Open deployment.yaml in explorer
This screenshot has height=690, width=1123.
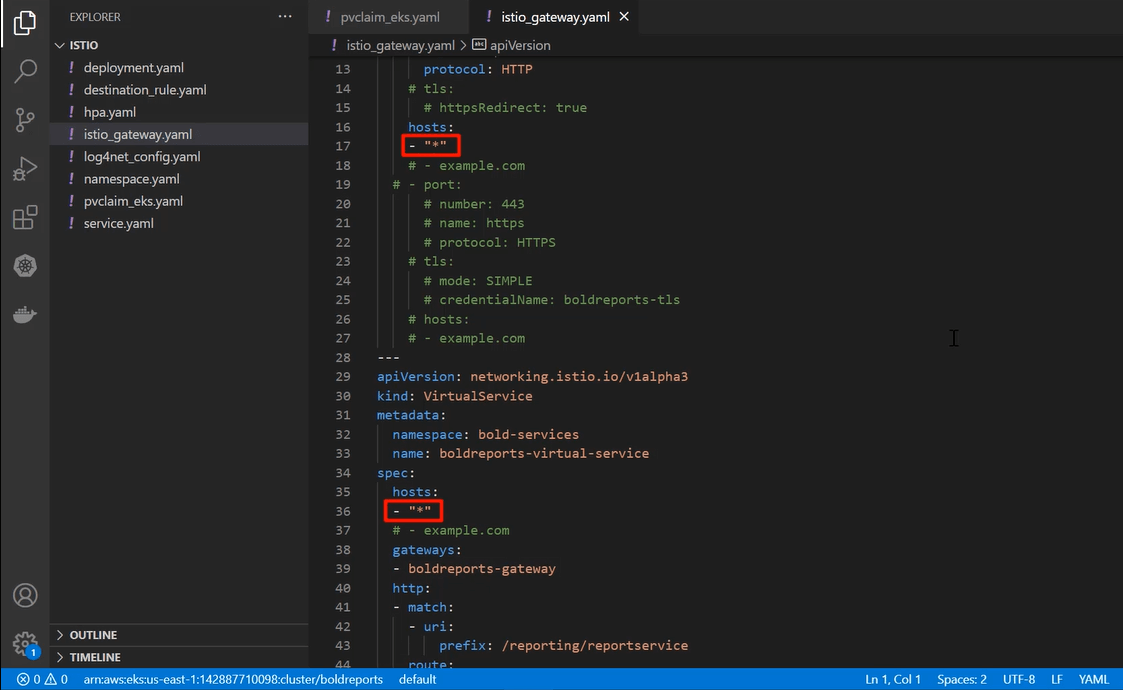(133, 67)
